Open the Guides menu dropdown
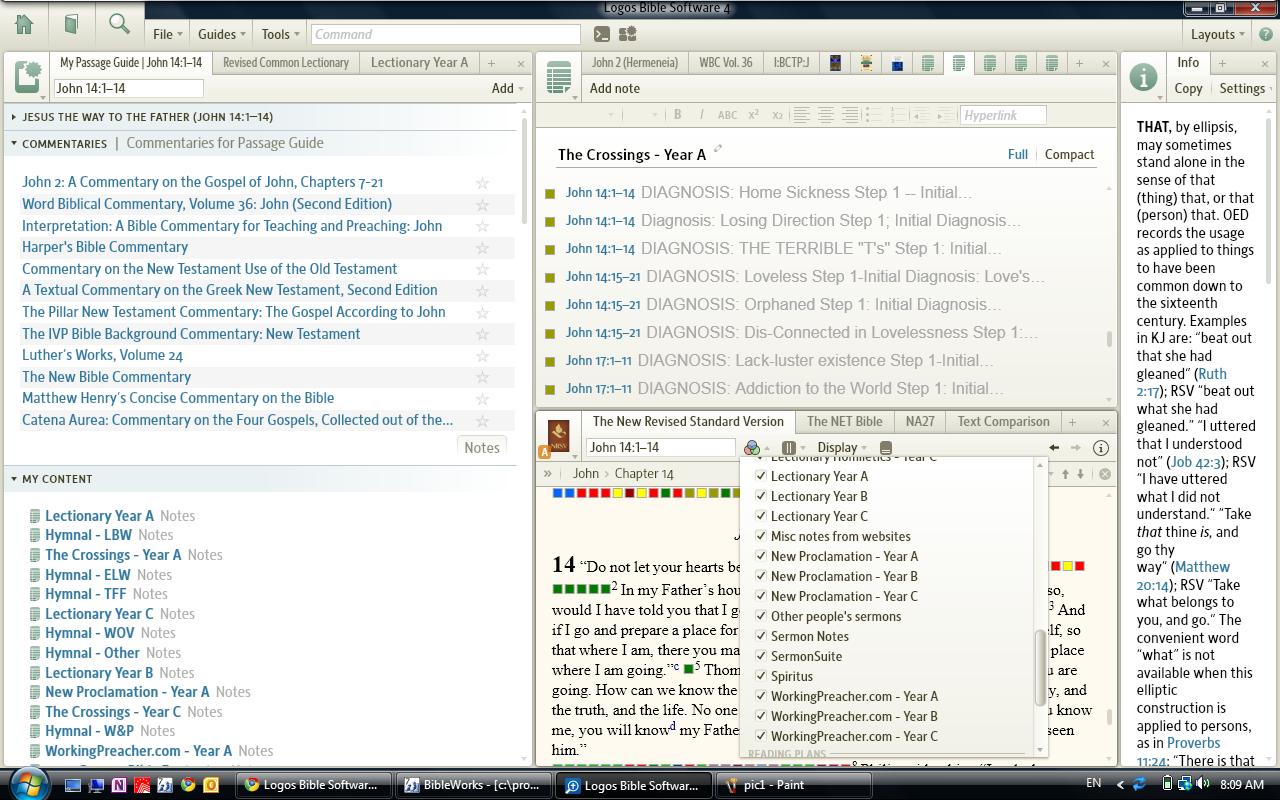The height and width of the screenshot is (800, 1280). pyautogui.click(x=223, y=34)
